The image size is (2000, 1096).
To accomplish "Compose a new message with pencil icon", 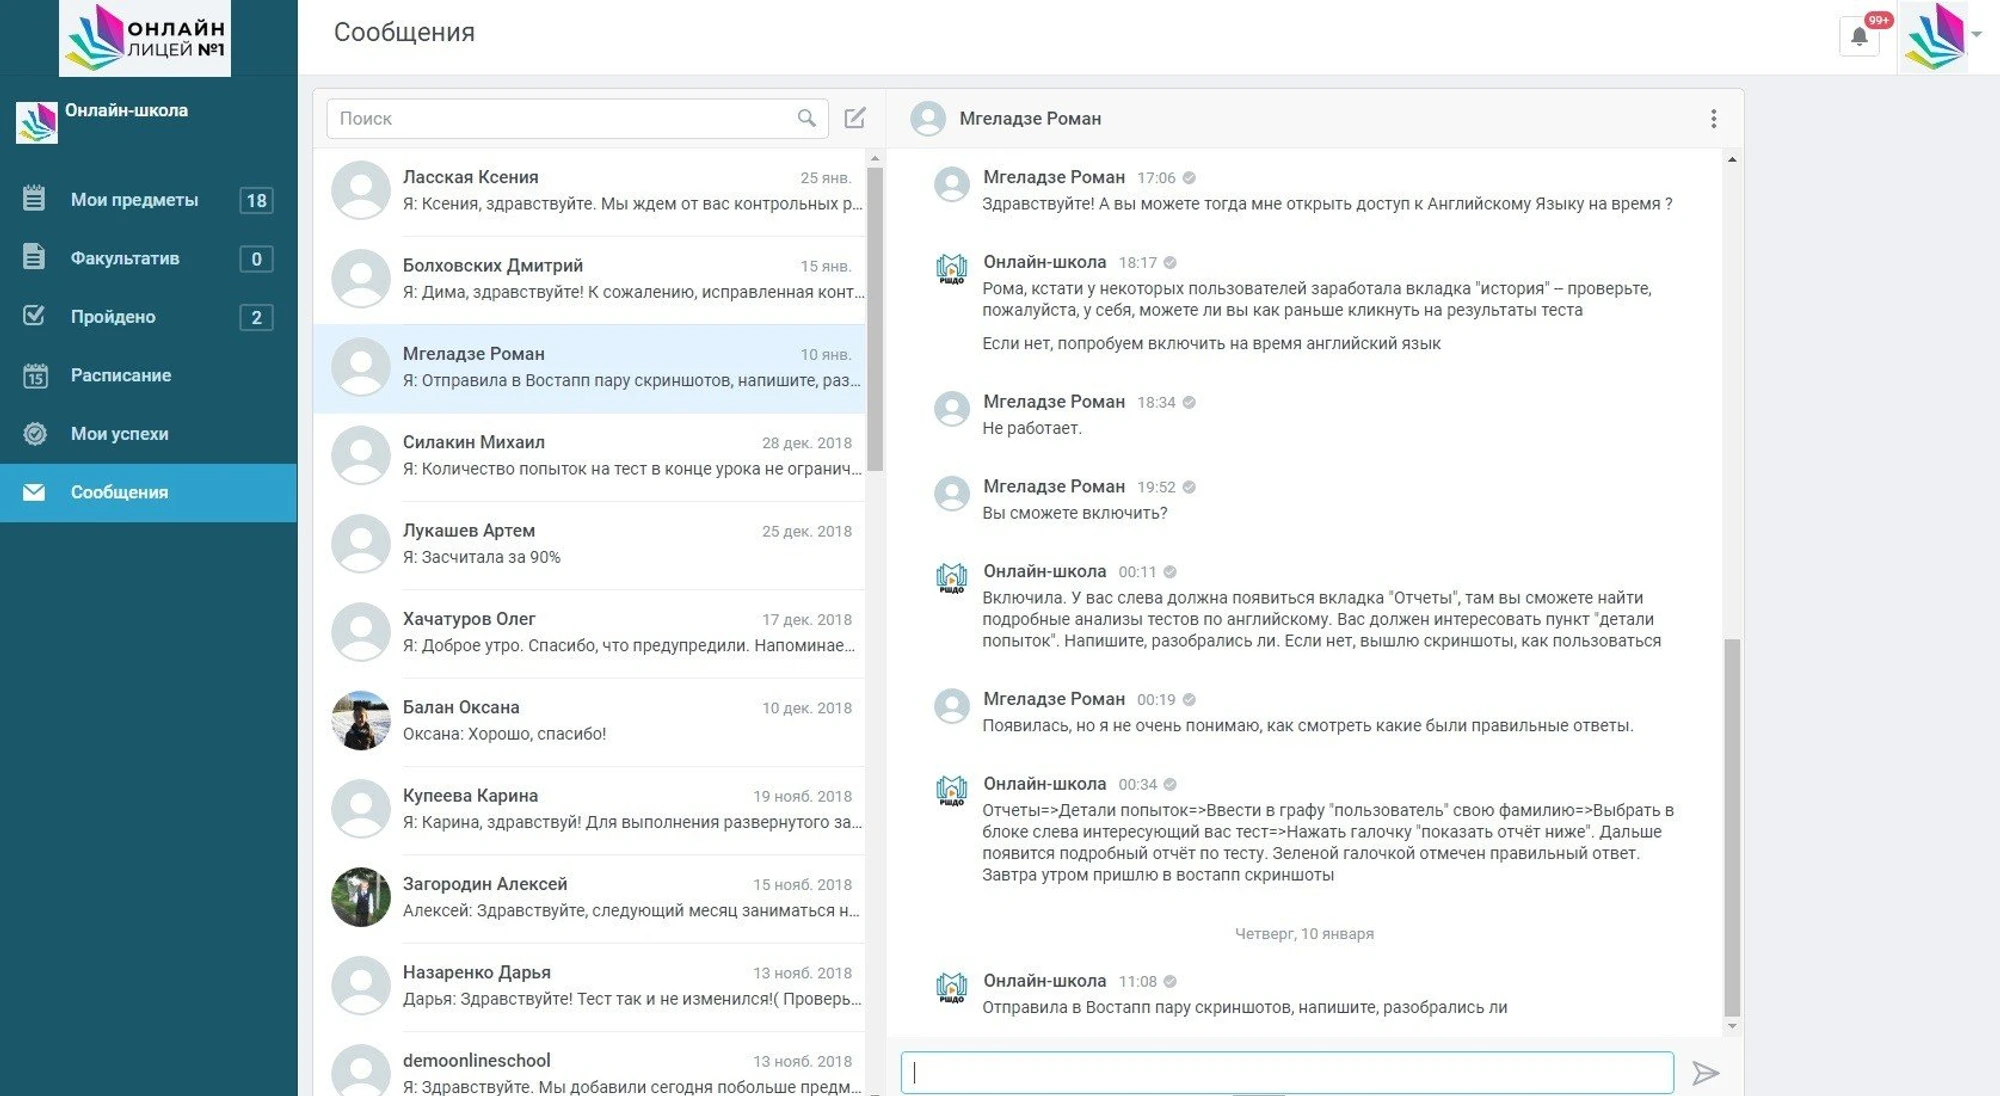I will tap(854, 118).
